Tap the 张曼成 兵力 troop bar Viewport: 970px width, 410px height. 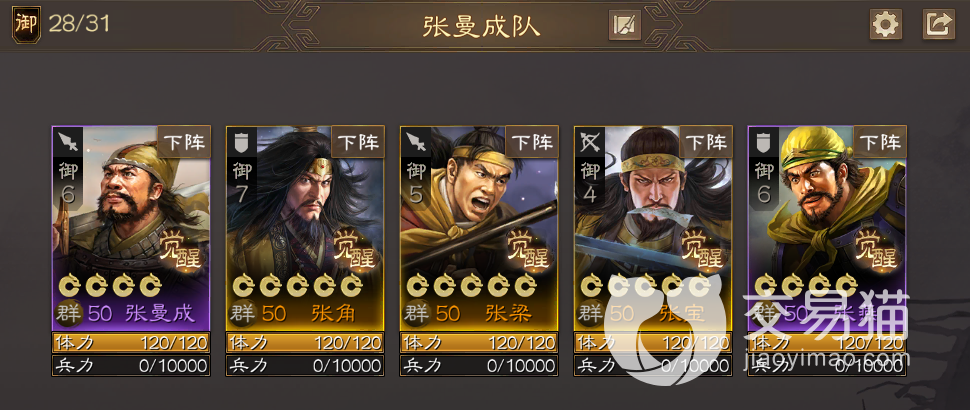[131, 365]
